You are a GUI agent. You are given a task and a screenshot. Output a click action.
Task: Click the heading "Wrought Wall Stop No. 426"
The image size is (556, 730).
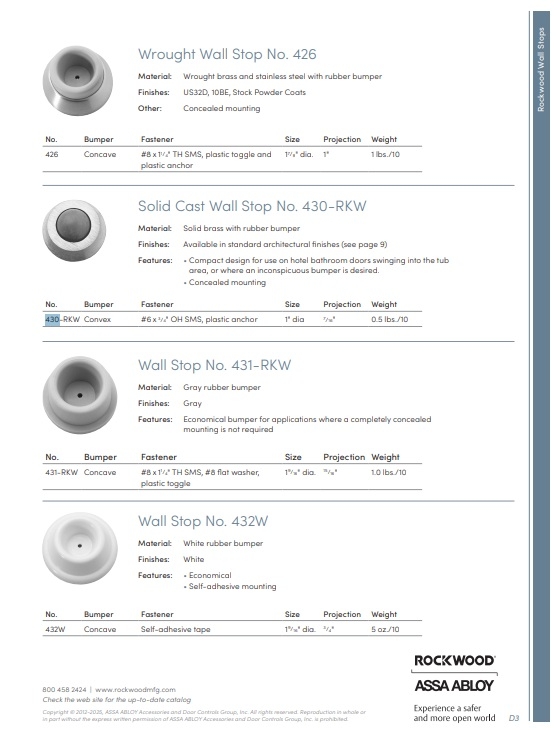(227, 54)
